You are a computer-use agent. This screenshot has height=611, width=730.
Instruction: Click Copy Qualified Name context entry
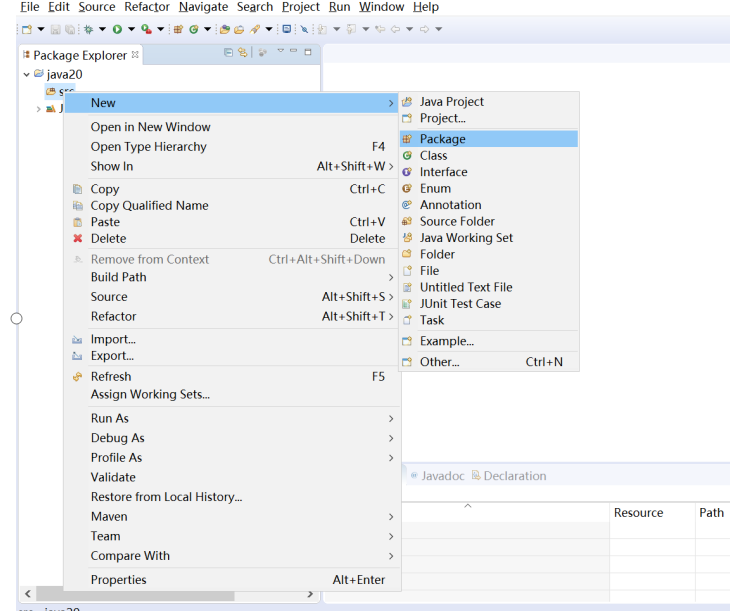pyautogui.click(x=232, y=205)
